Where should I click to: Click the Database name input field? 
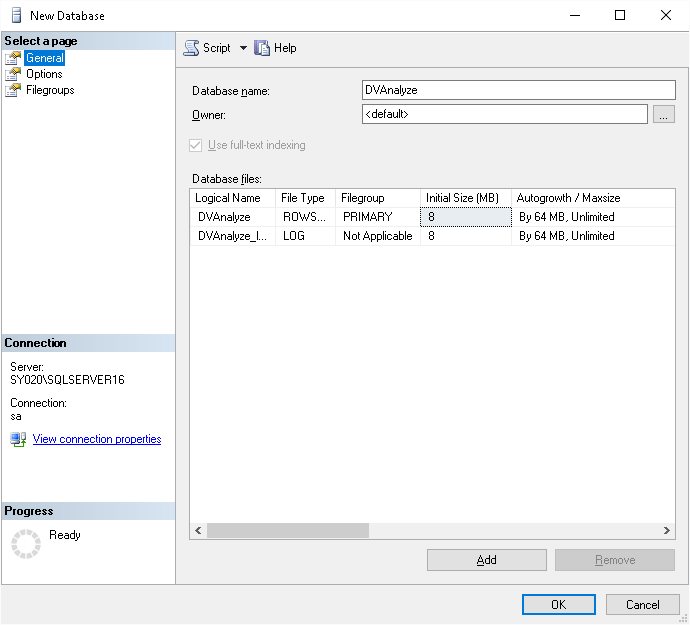(518, 90)
